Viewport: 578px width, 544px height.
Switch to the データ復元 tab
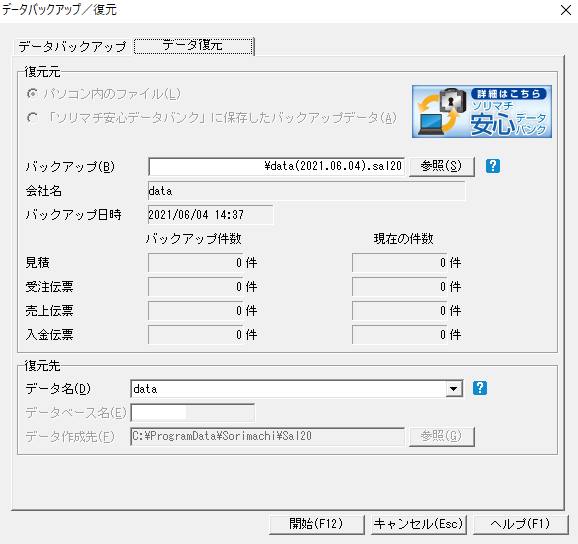click(194, 46)
